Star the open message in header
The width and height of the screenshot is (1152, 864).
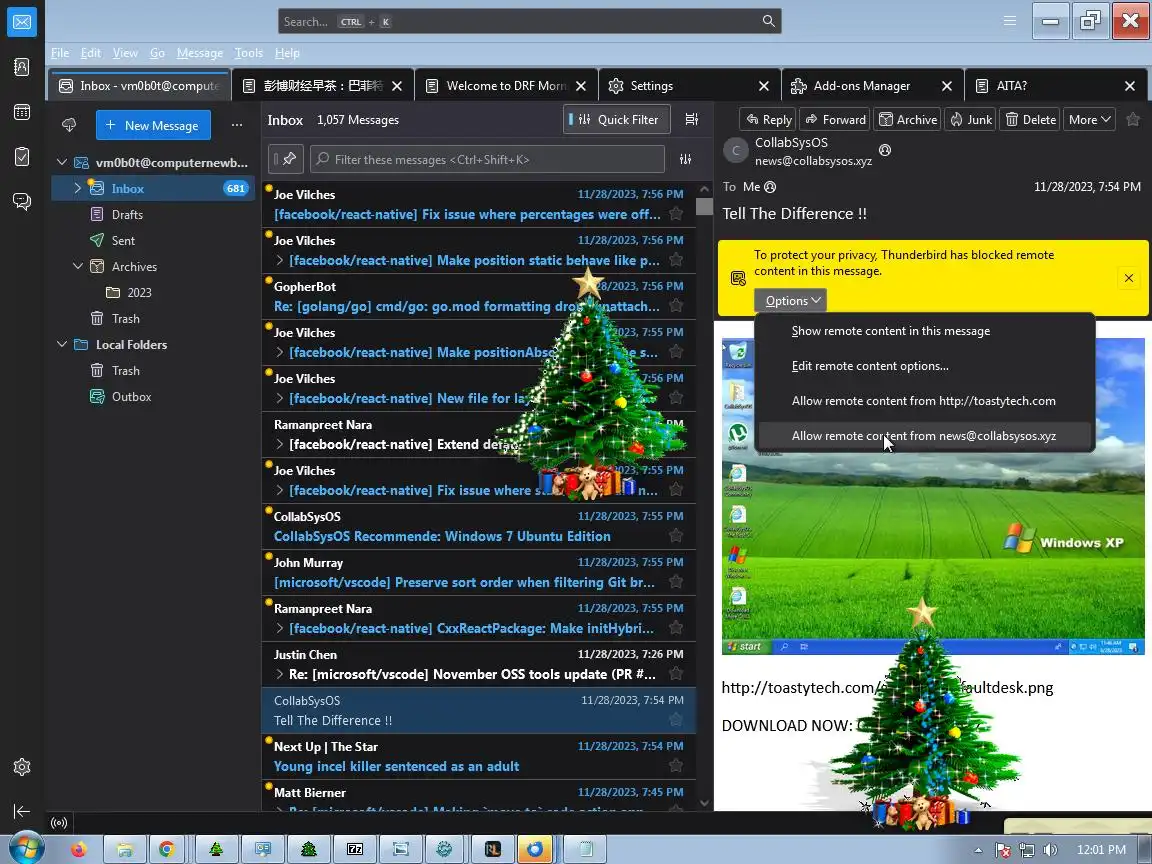(1133, 119)
